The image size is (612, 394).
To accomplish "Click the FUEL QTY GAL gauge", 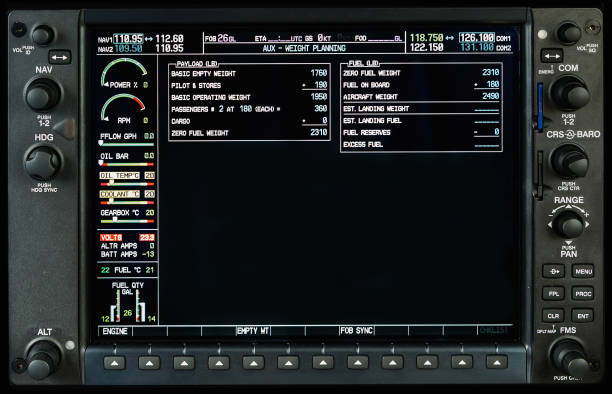I will [x=128, y=302].
